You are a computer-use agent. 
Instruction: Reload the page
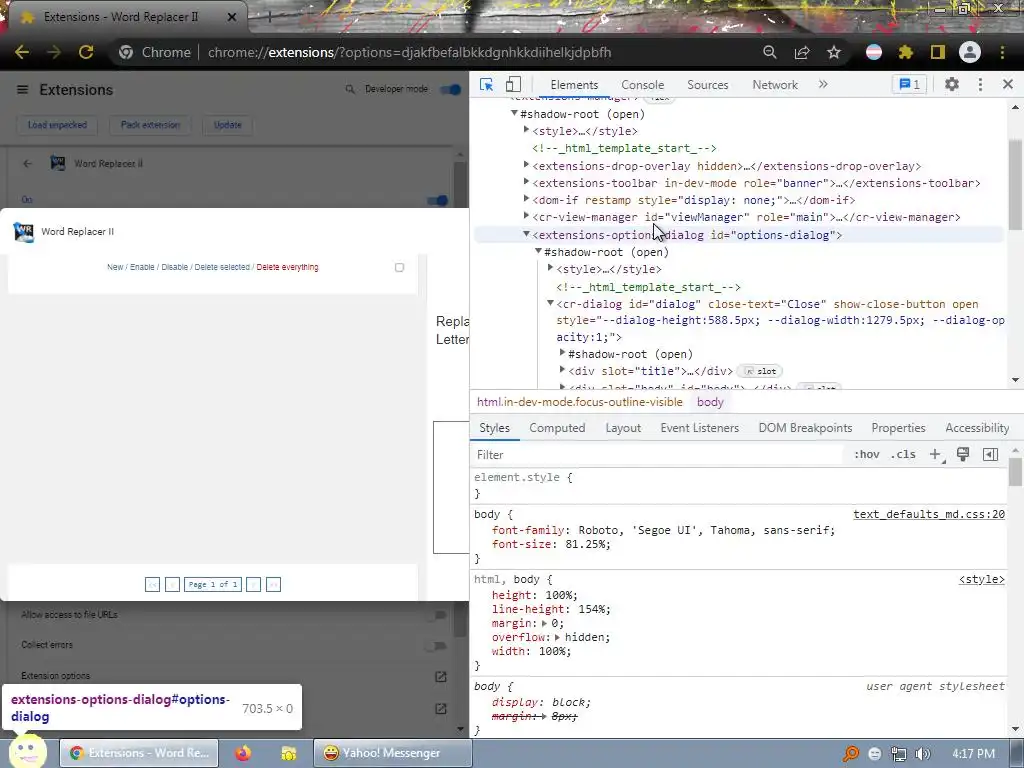[86, 52]
